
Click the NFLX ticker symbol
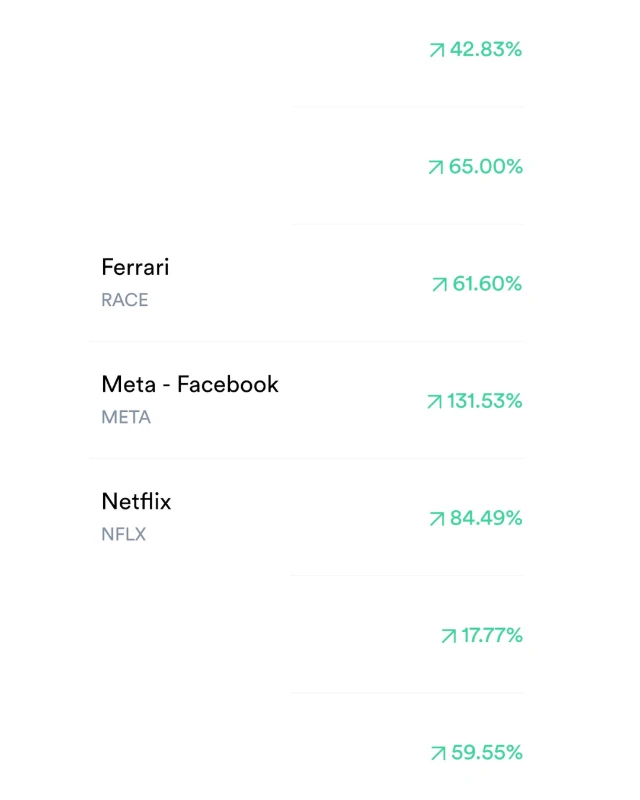click(123, 534)
